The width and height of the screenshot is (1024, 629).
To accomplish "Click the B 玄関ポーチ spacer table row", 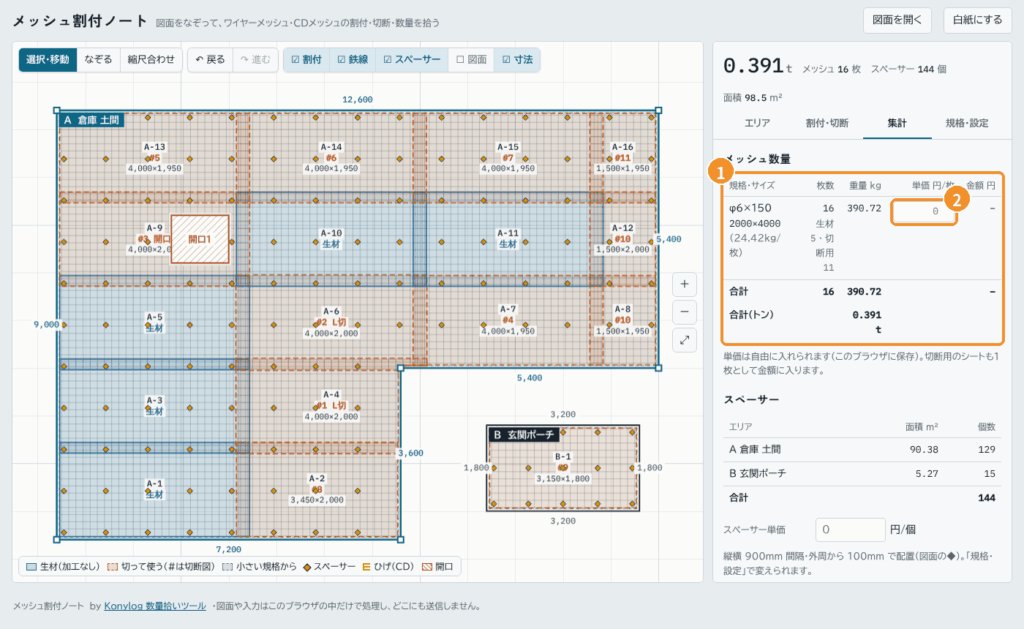I will [x=862, y=474].
